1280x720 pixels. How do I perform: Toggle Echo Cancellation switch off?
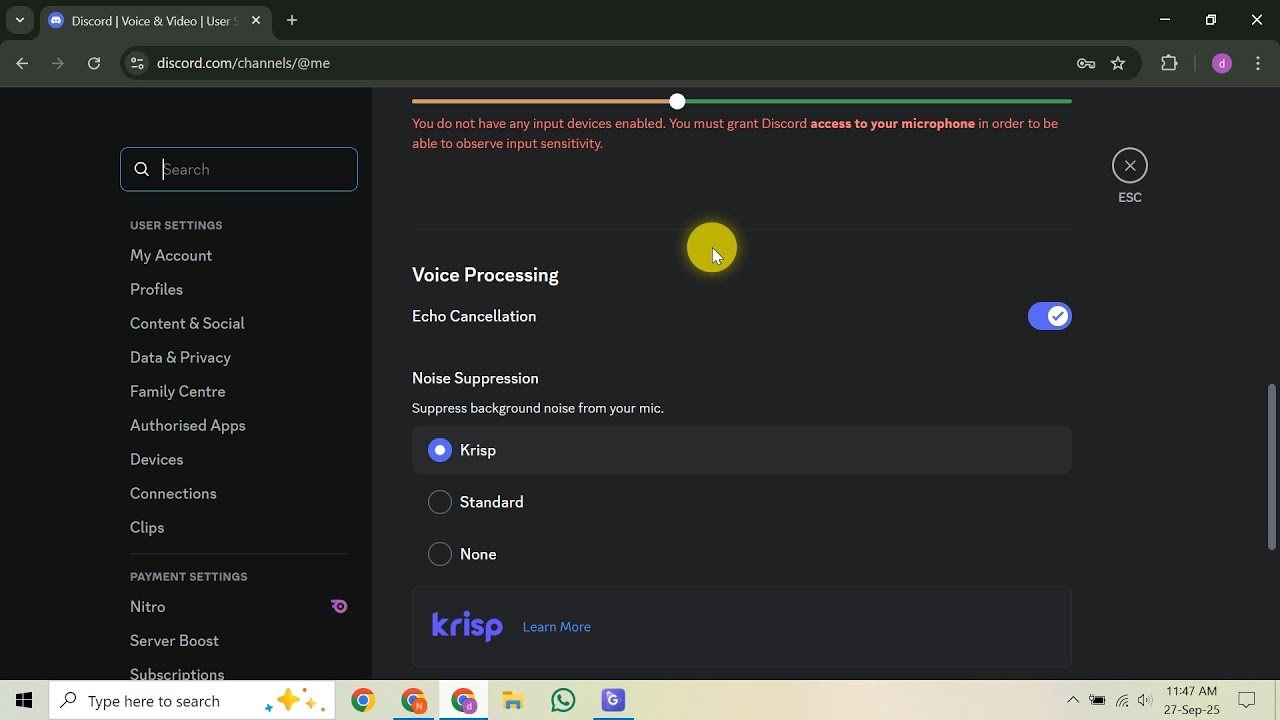(x=1050, y=316)
